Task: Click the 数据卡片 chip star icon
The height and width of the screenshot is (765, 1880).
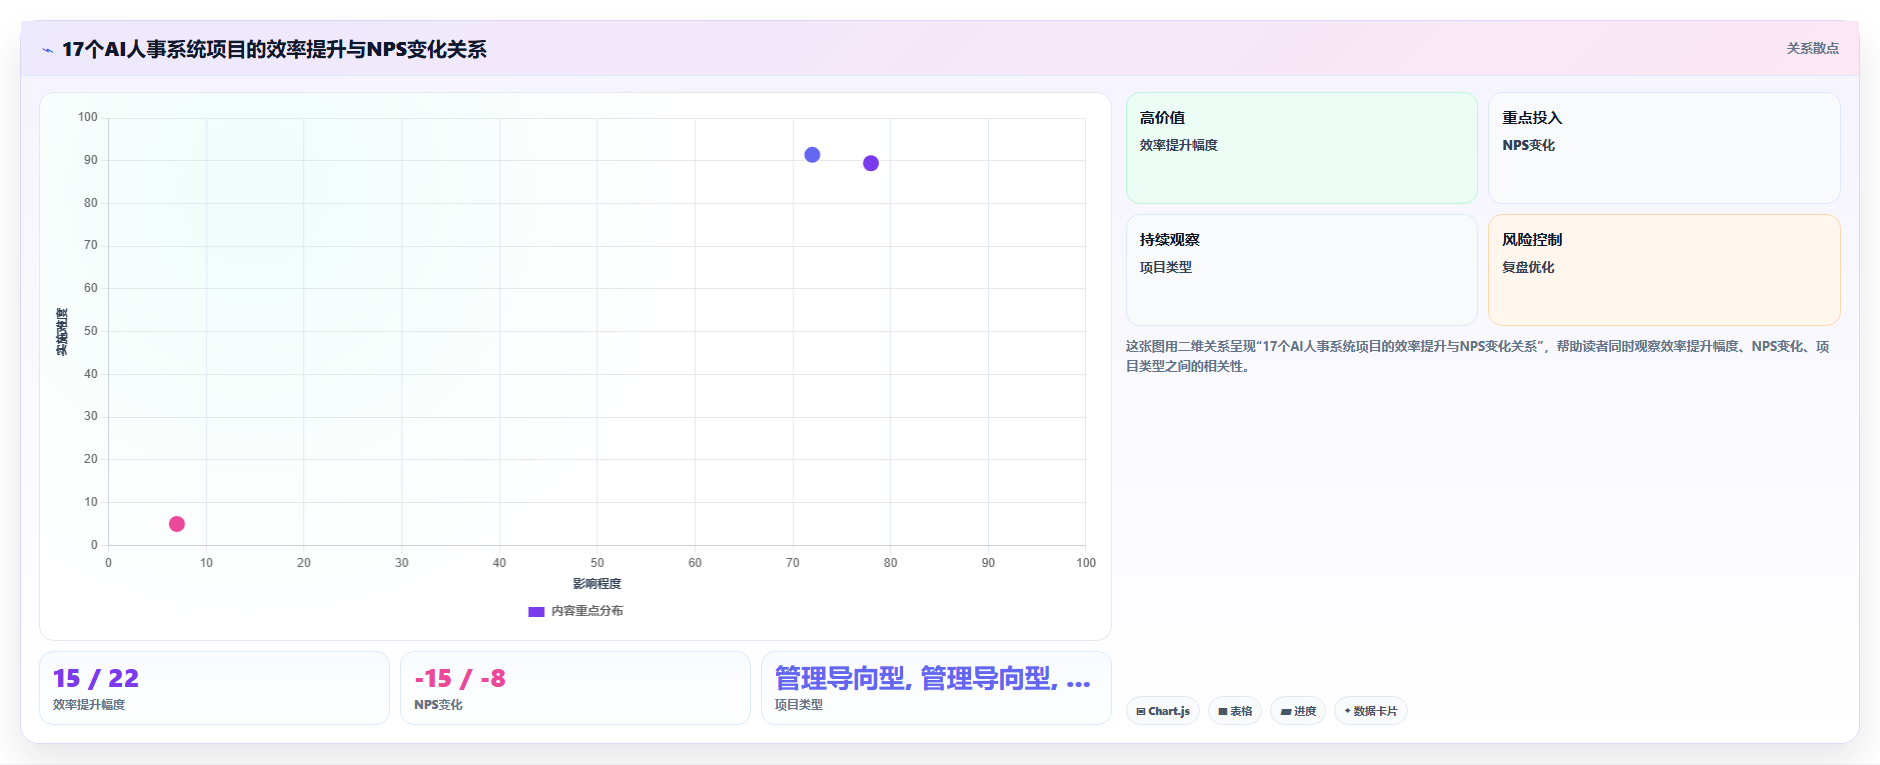Action: [1347, 711]
